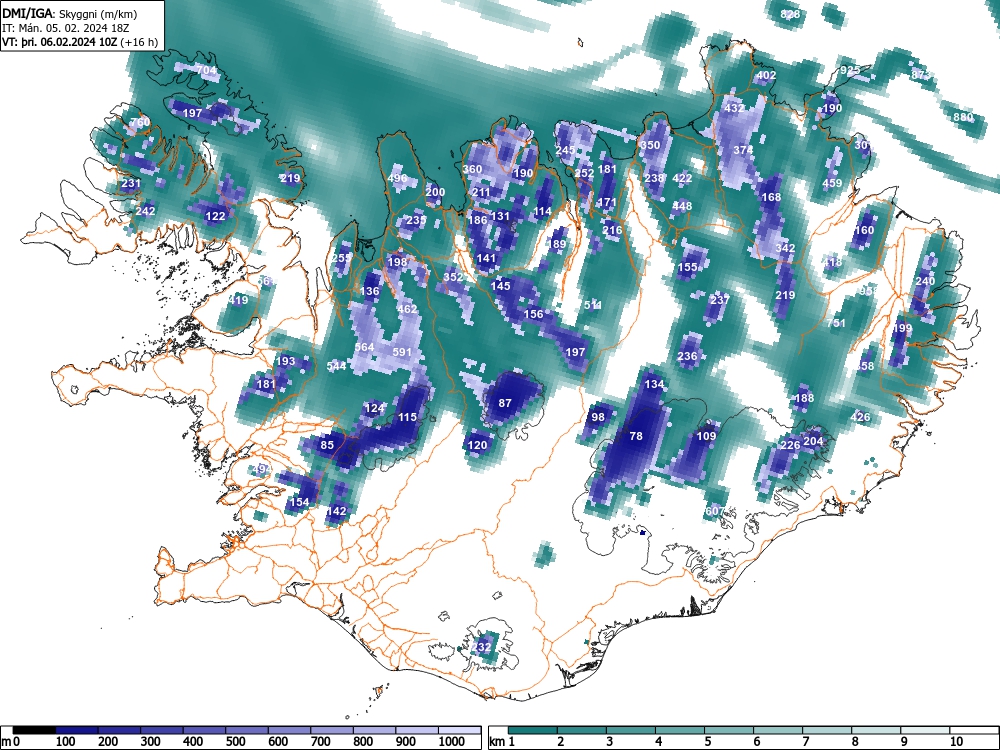Screen dimensions: 1000x750
Task: Select the value 360 on the map
Action: click(x=472, y=169)
